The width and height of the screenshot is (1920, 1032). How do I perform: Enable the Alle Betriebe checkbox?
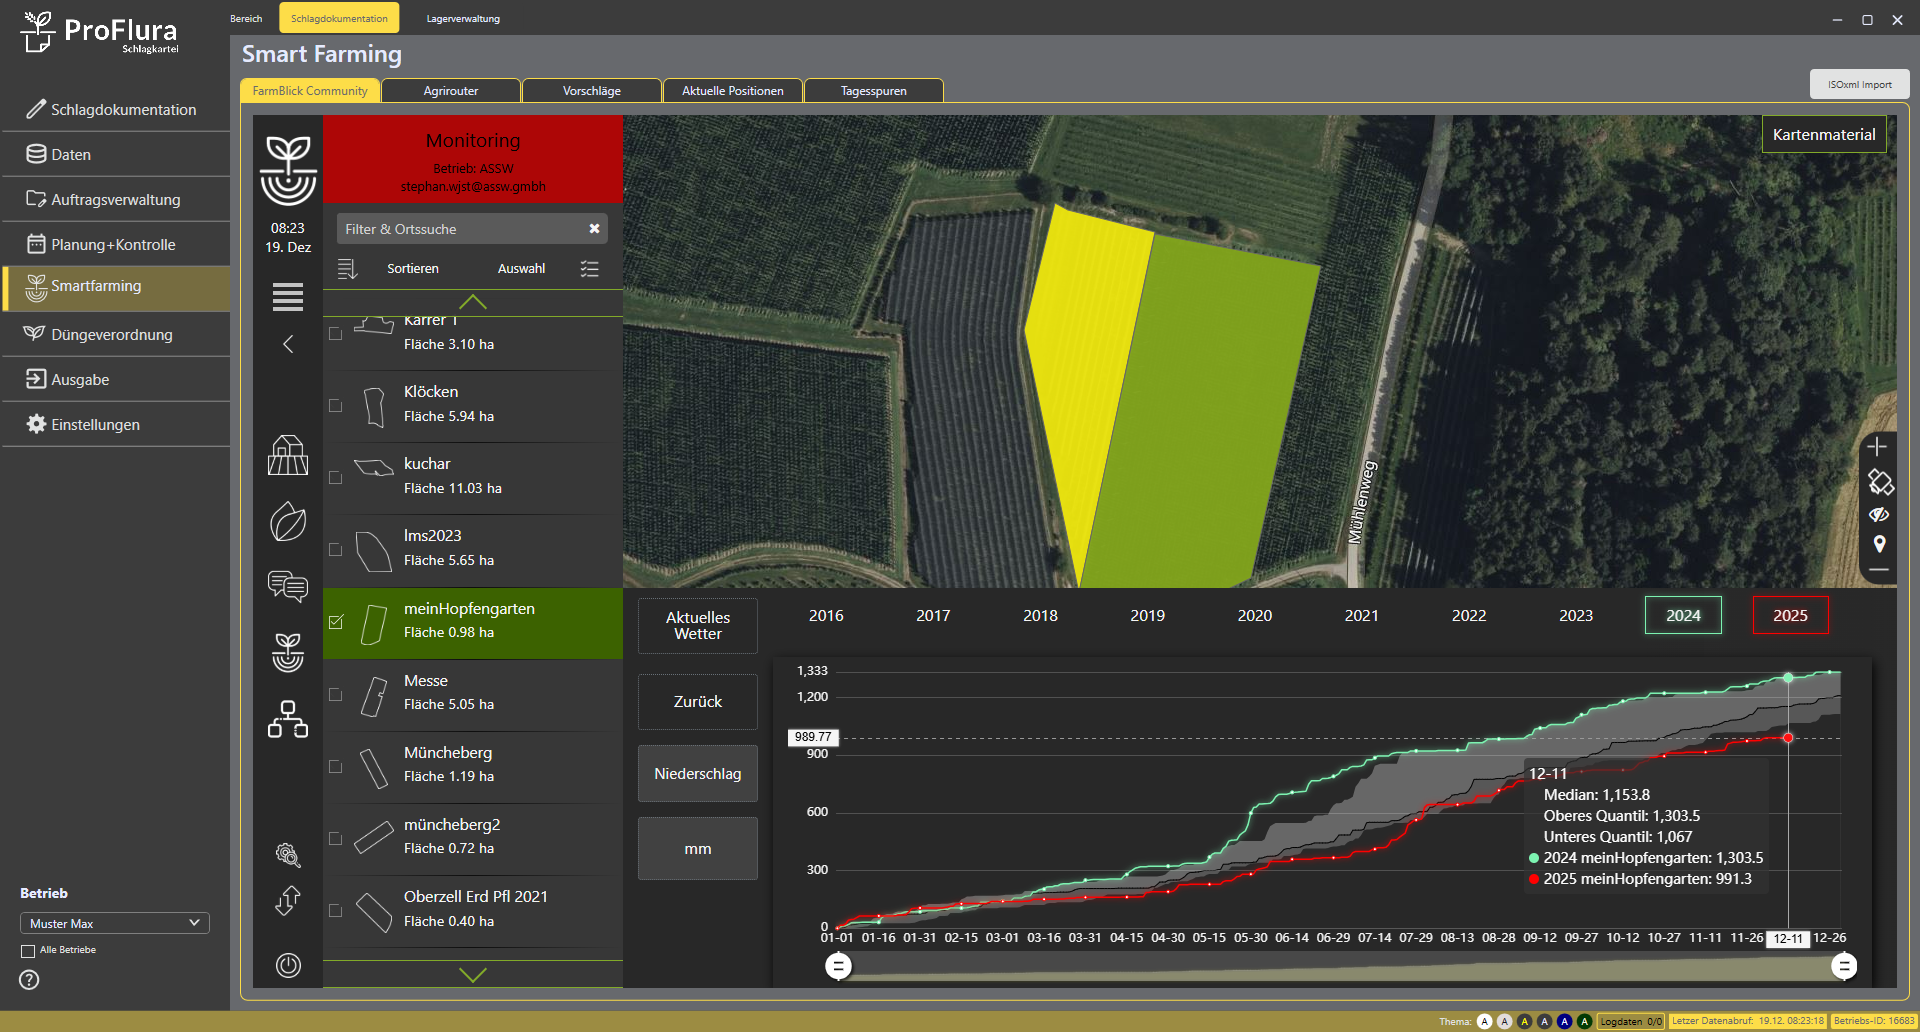click(x=28, y=951)
